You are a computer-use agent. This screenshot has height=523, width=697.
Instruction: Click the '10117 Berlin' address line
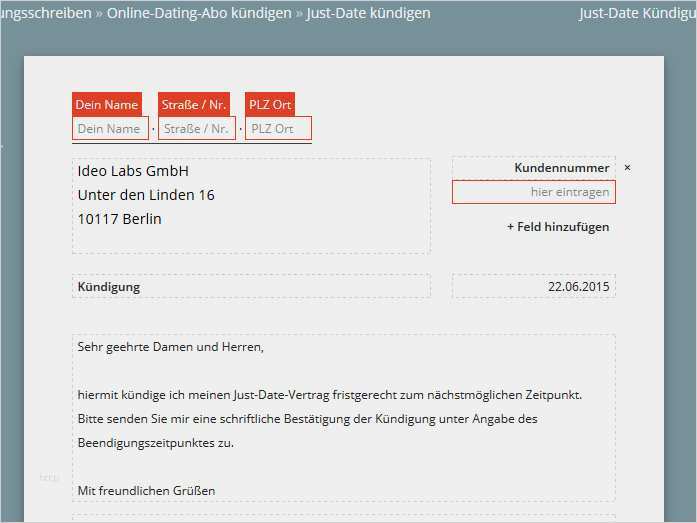coord(119,219)
